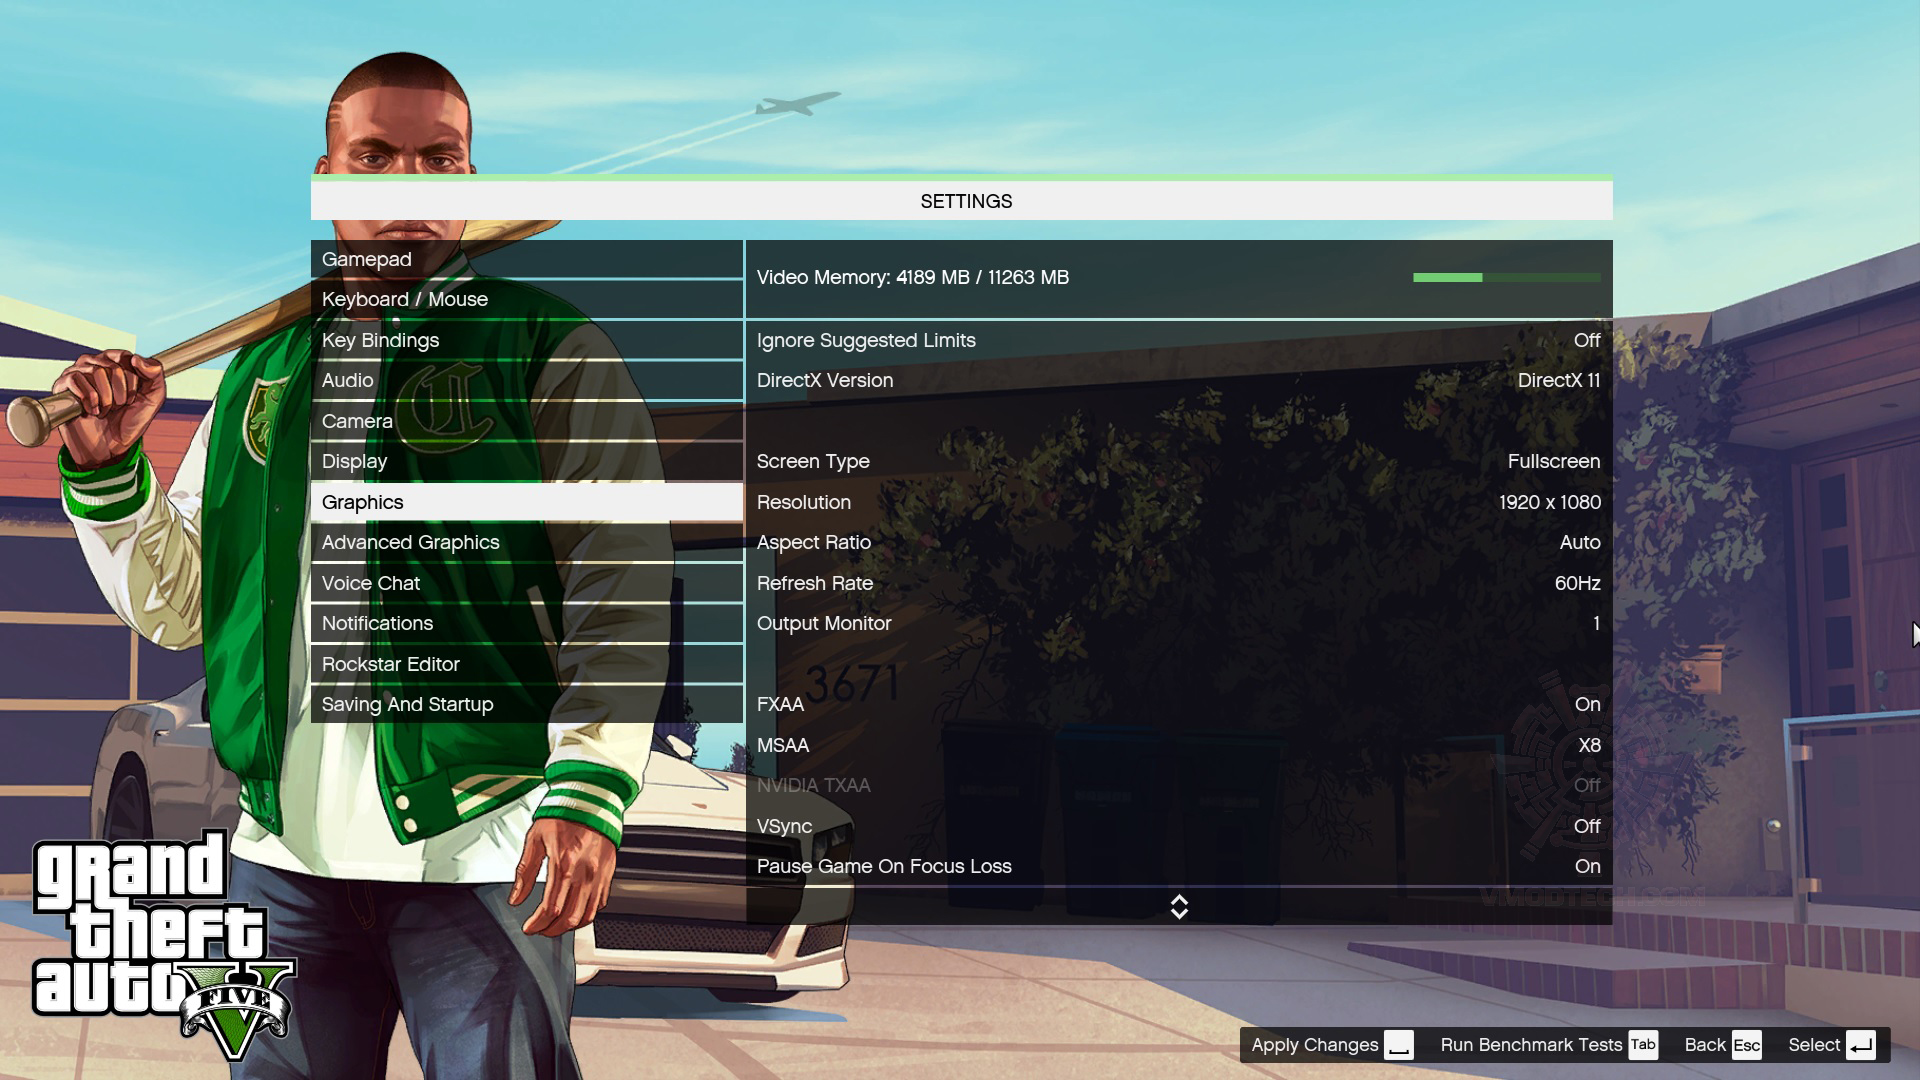Open the Resolution dropdown setting
The width and height of the screenshot is (1920, 1080).
click(1178, 501)
